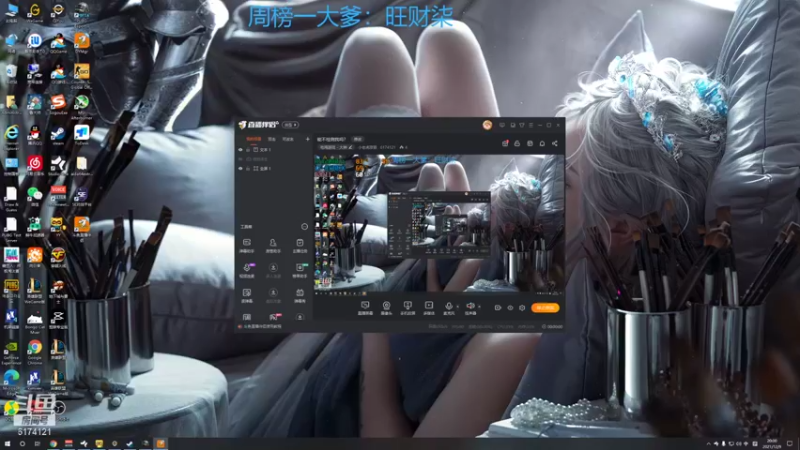This screenshot has height=450, width=800.
Task: Click the orange start live button
Action: click(545, 308)
